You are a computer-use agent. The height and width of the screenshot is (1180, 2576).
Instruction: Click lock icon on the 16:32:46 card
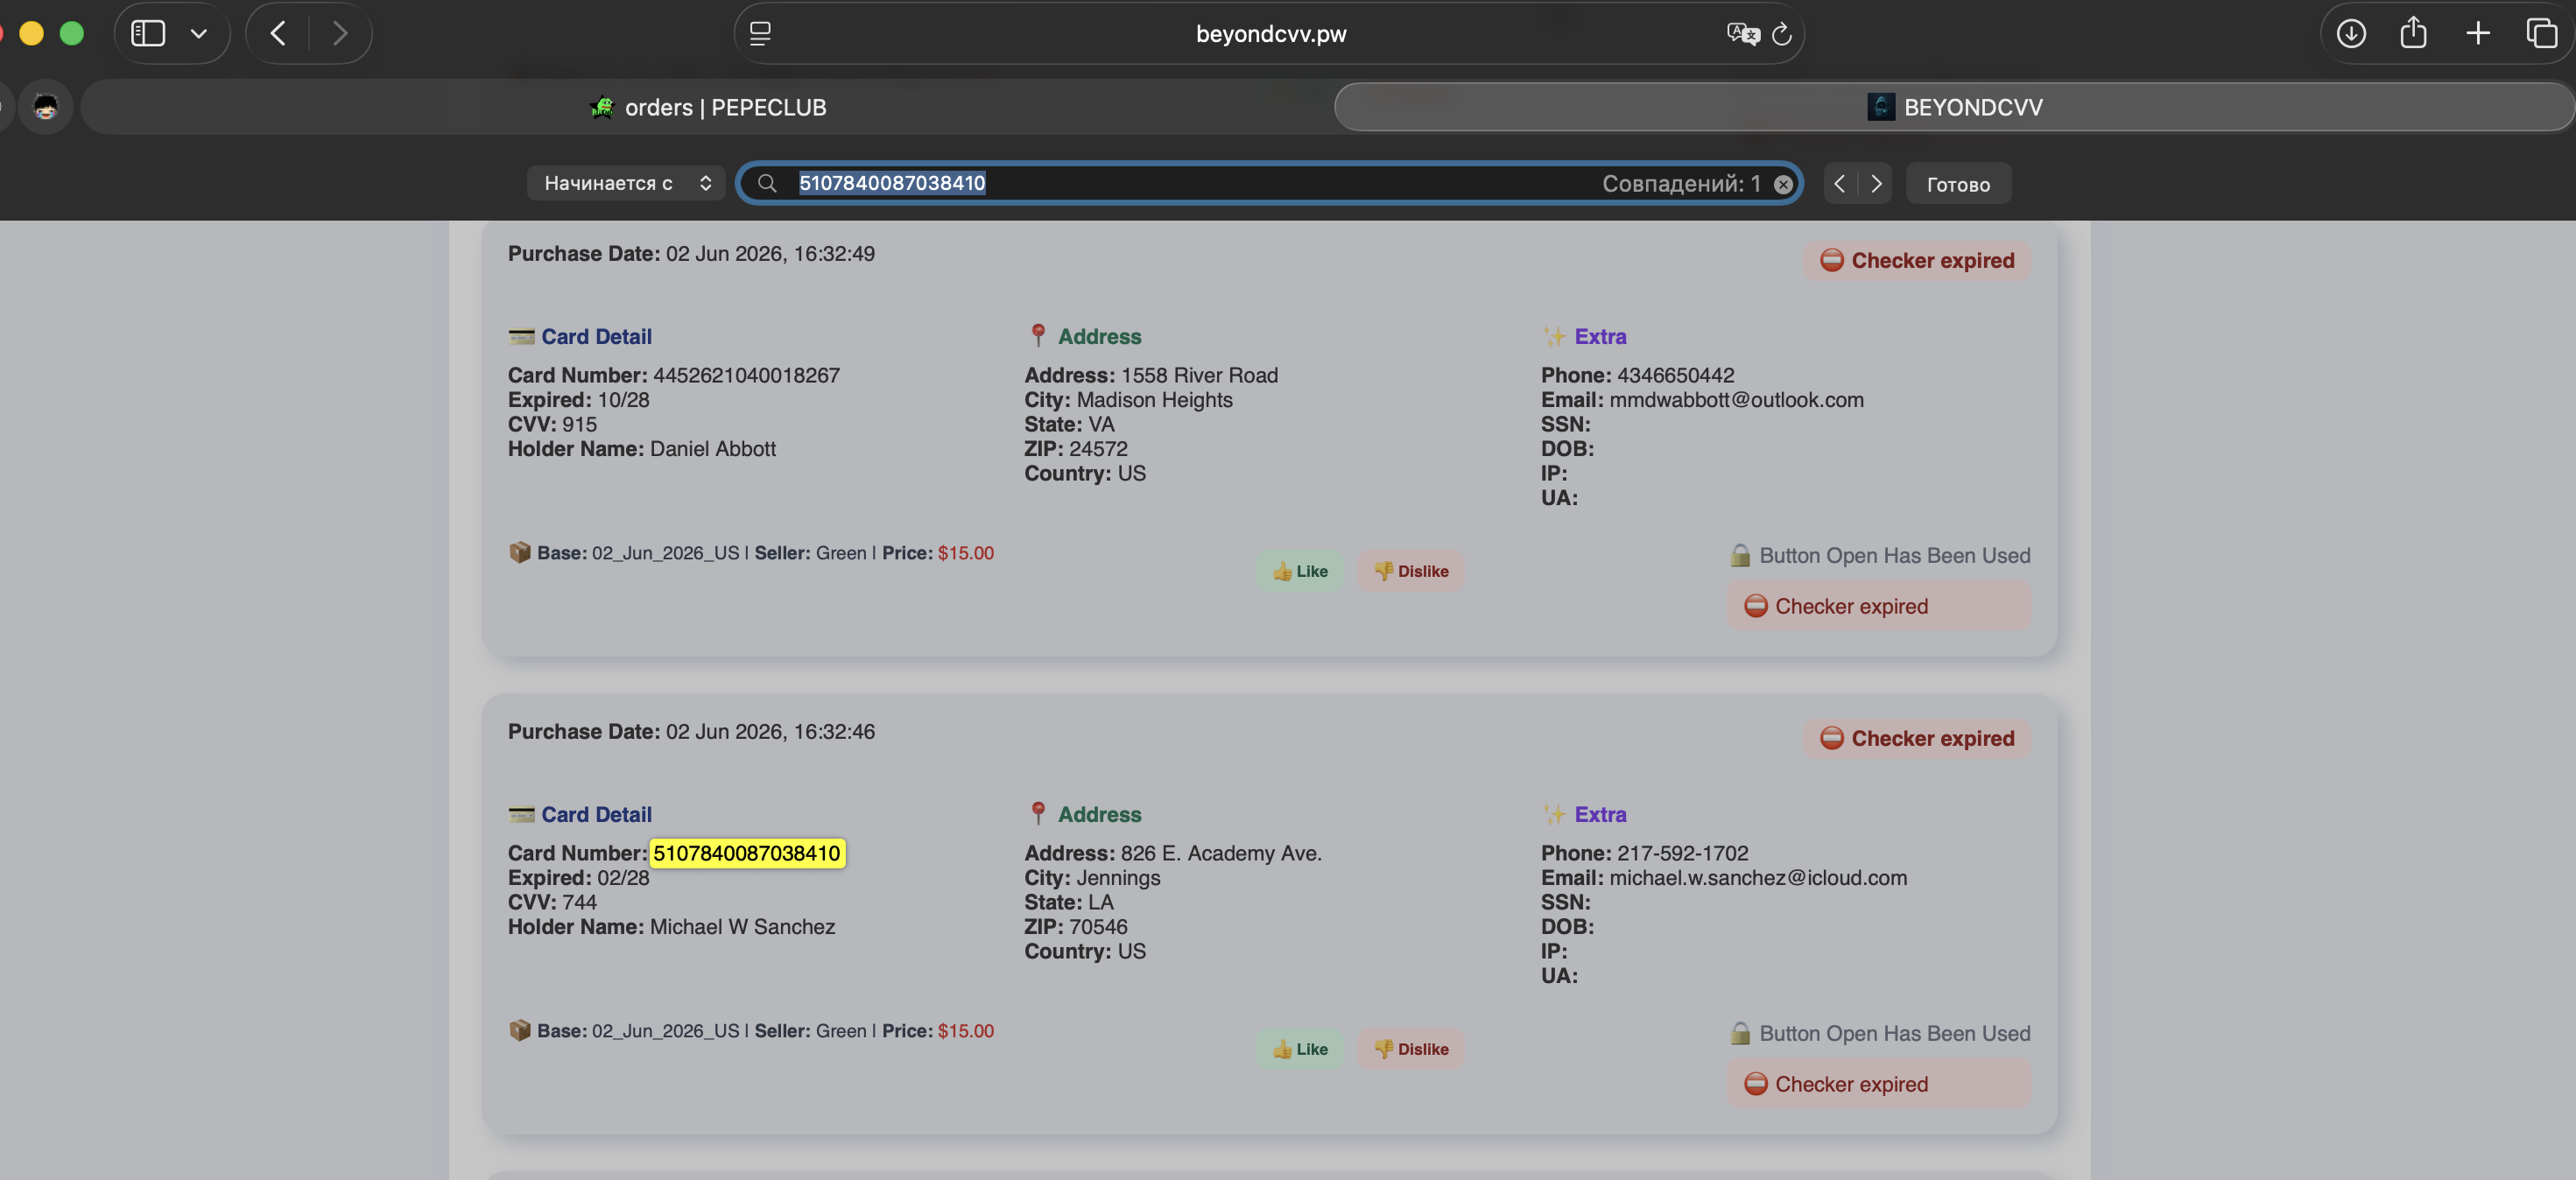(x=1740, y=1033)
